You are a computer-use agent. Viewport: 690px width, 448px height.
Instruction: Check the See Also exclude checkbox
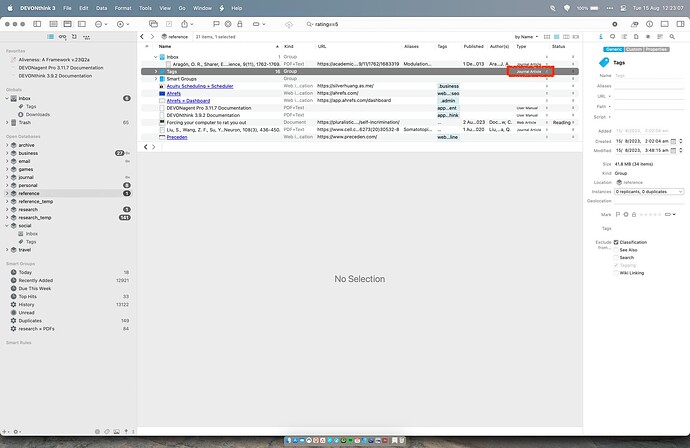[616, 250]
